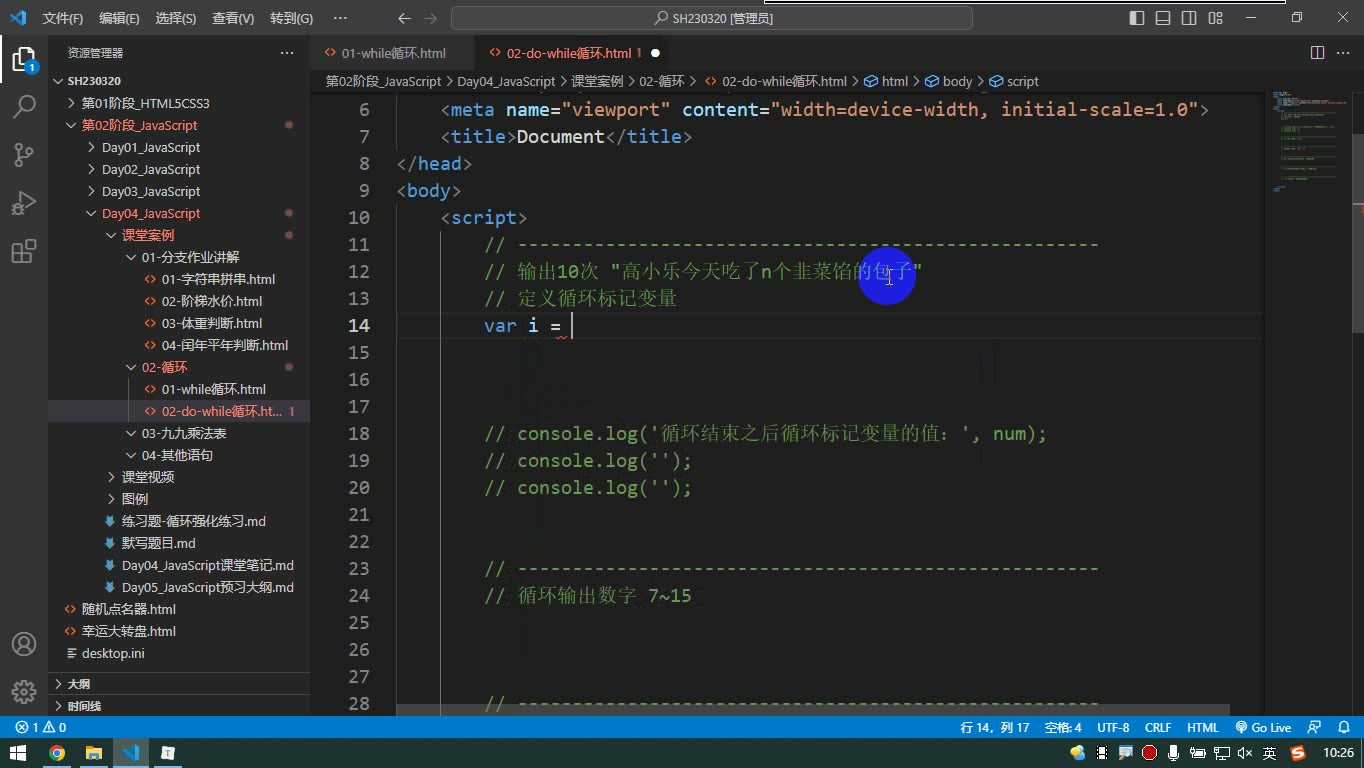Image resolution: width=1364 pixels, height=768 pixels.
Task: Click the UTF-8 encoding button
Action: pyautogui.click(x=1113, y=728)
